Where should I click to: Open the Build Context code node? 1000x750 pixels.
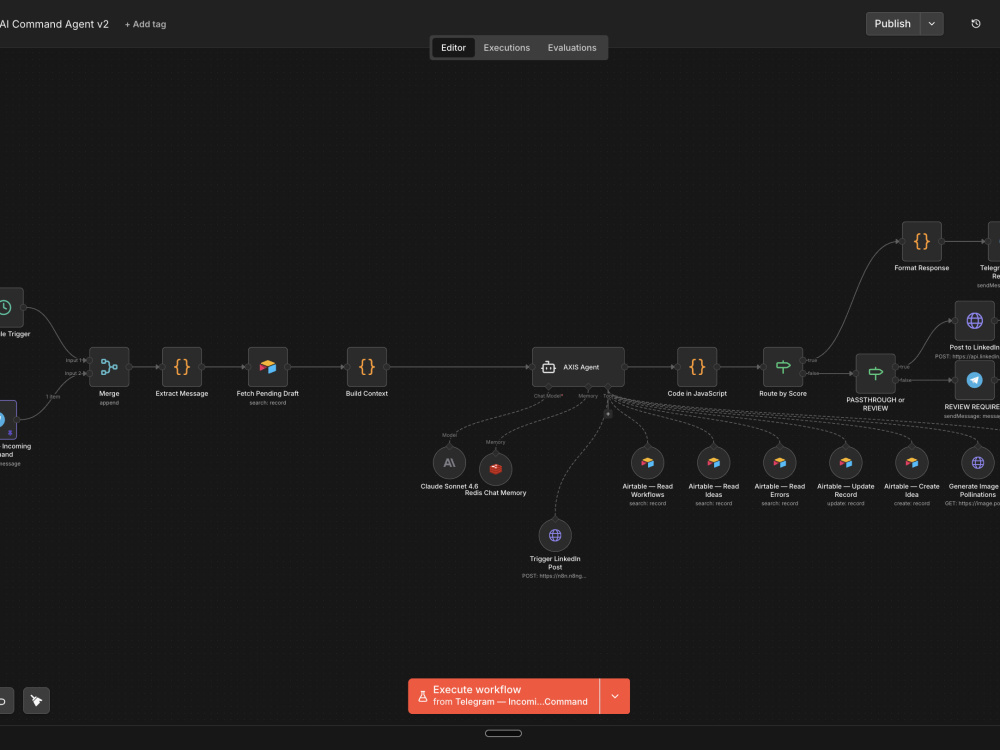[367, 367]
